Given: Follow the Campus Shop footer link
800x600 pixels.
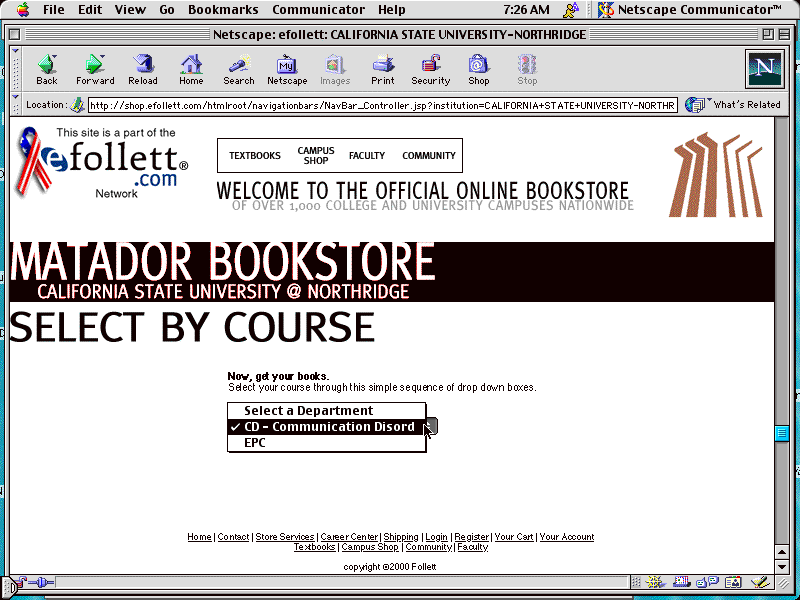Looking at the screenshot, I should pos(370,547).
